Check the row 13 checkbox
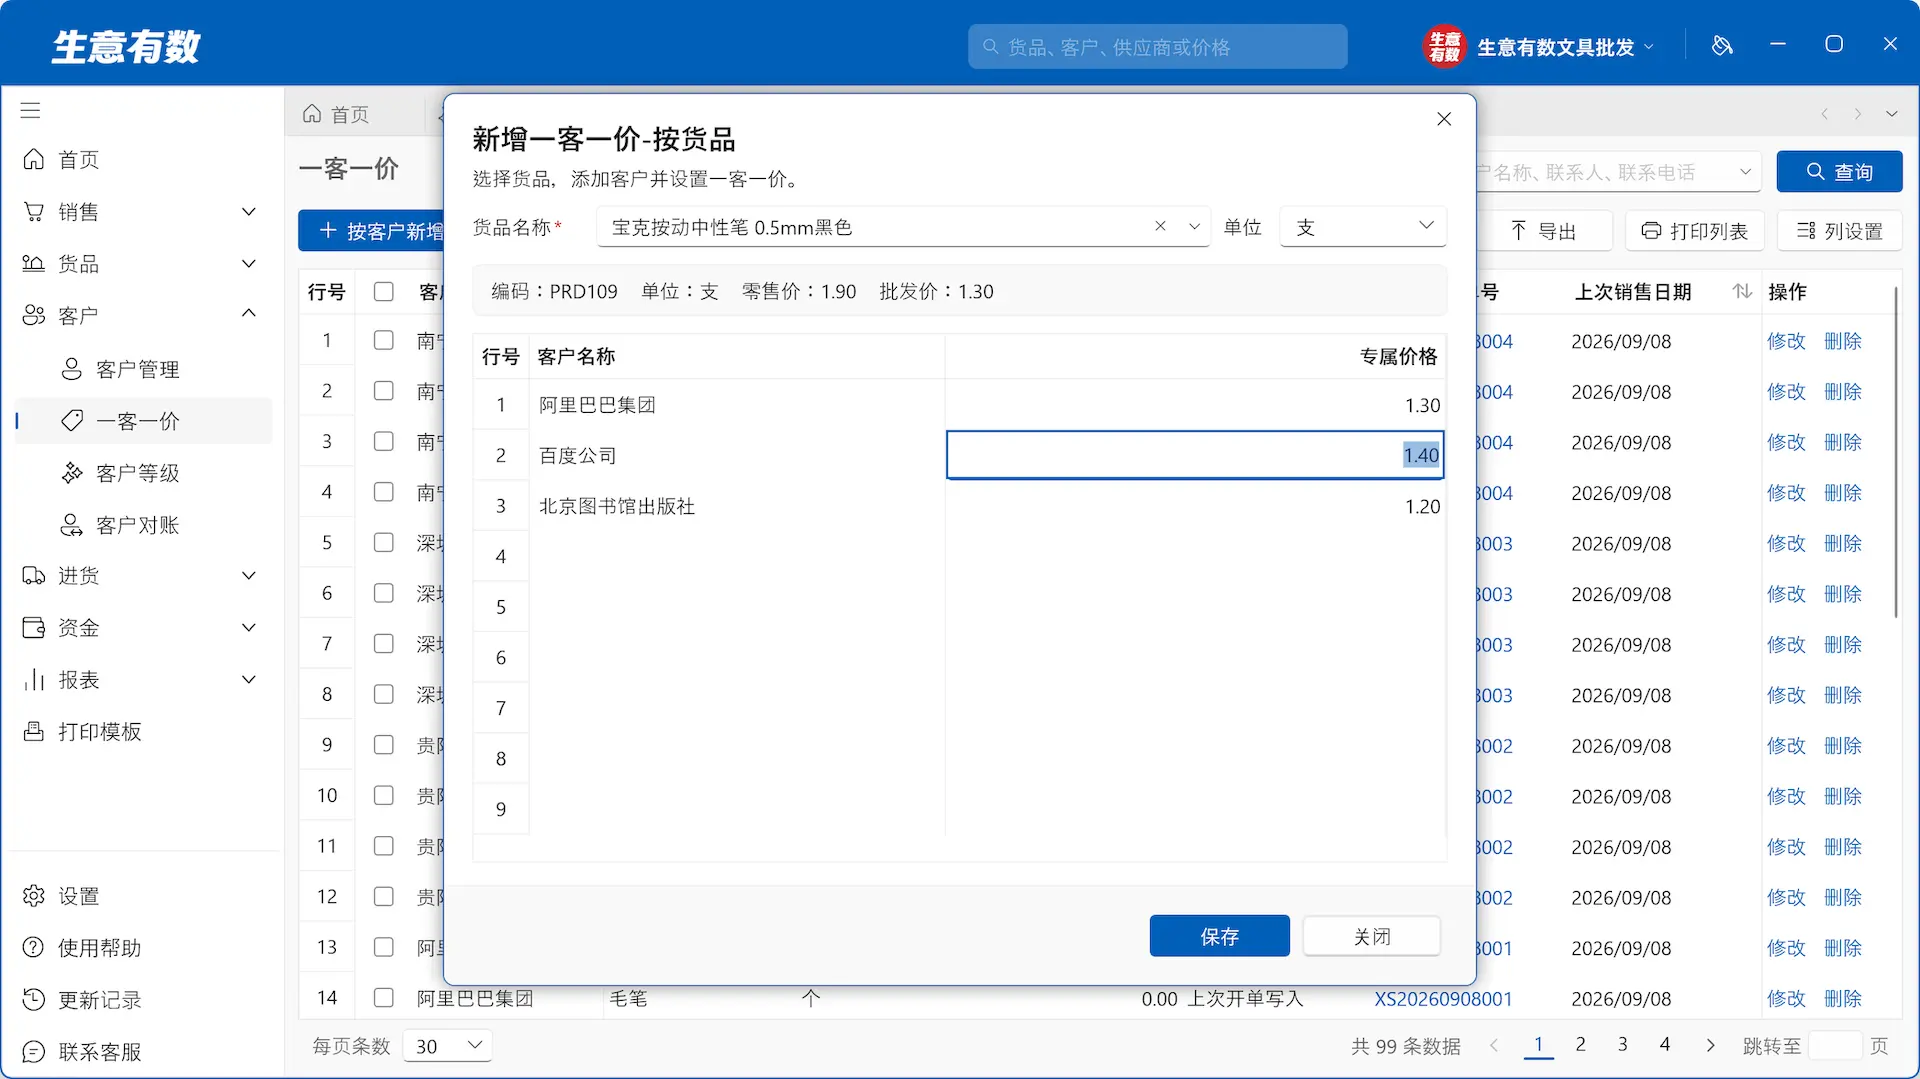 point(384,947)
